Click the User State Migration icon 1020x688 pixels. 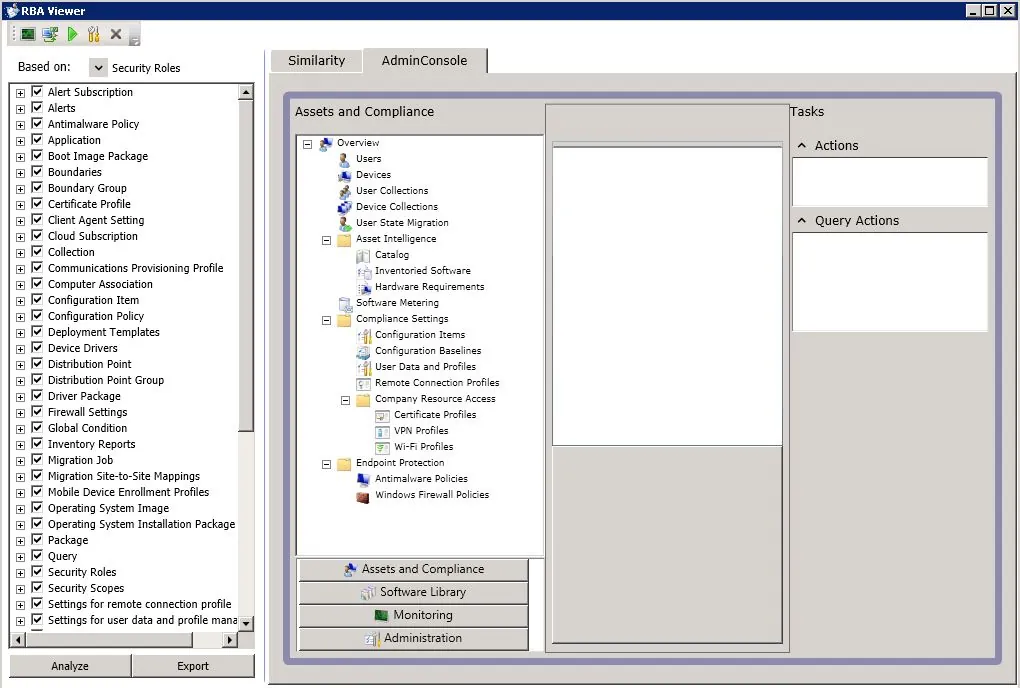point(344,223)
